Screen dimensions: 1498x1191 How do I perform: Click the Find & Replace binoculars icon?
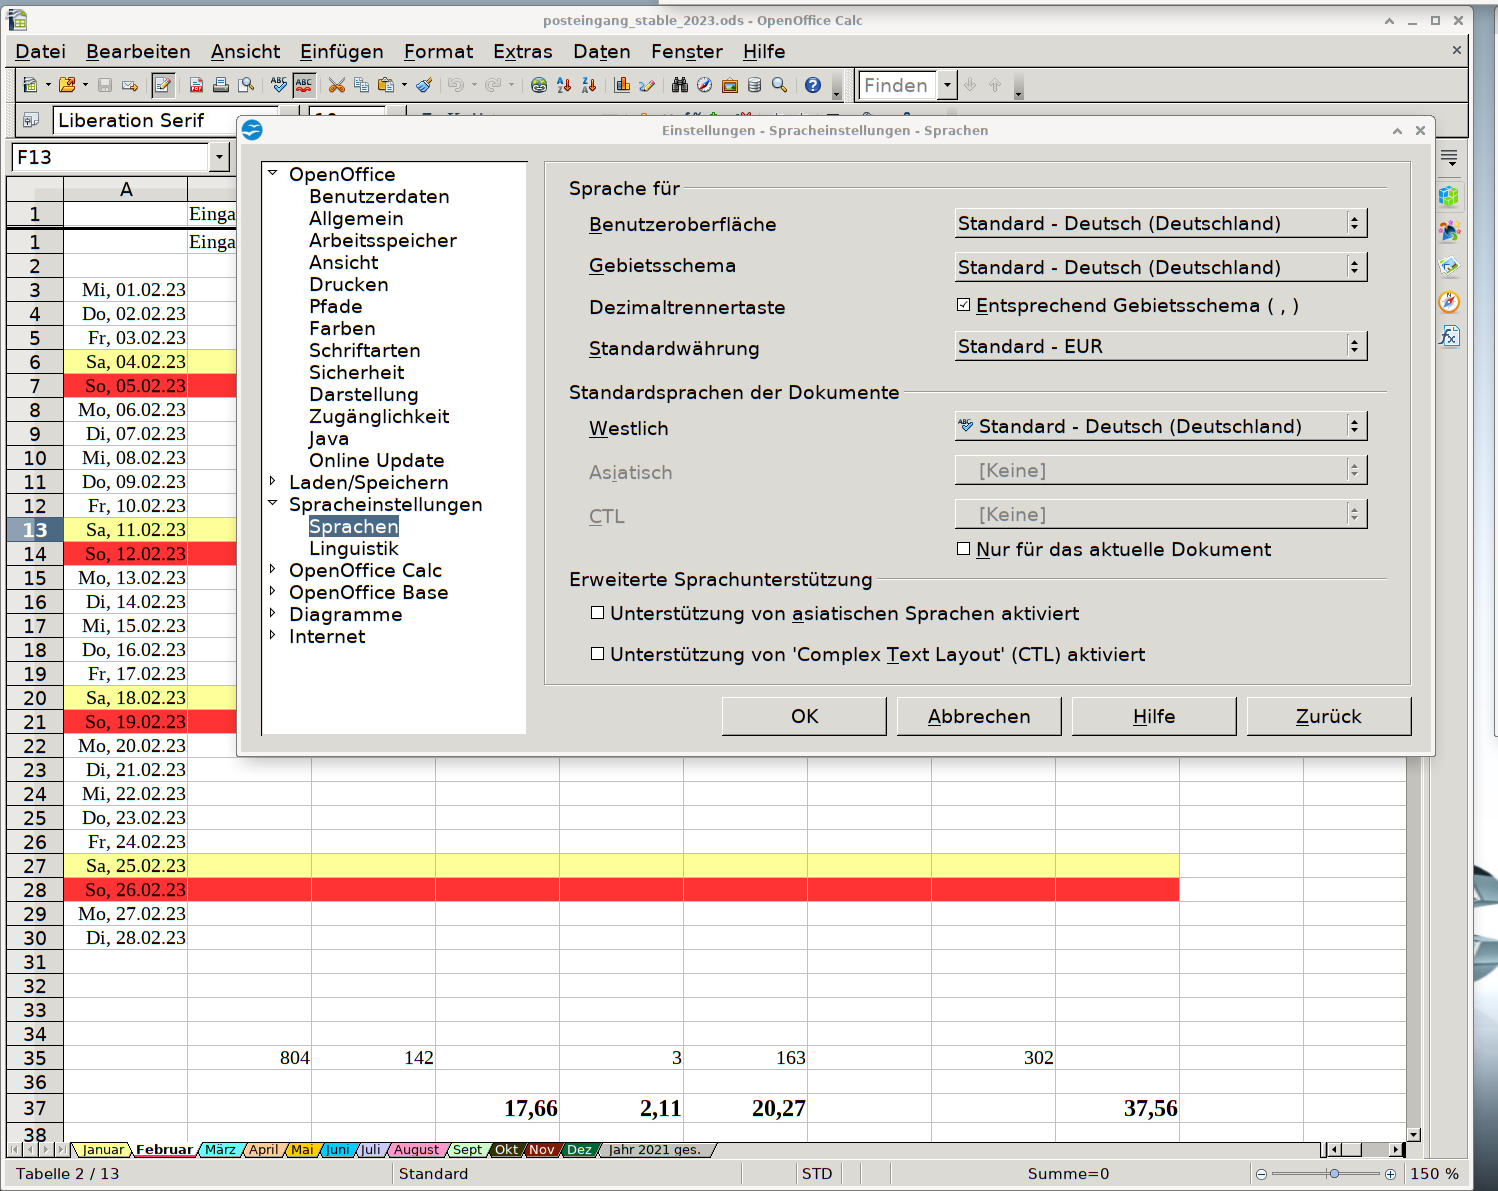[680, 85]
